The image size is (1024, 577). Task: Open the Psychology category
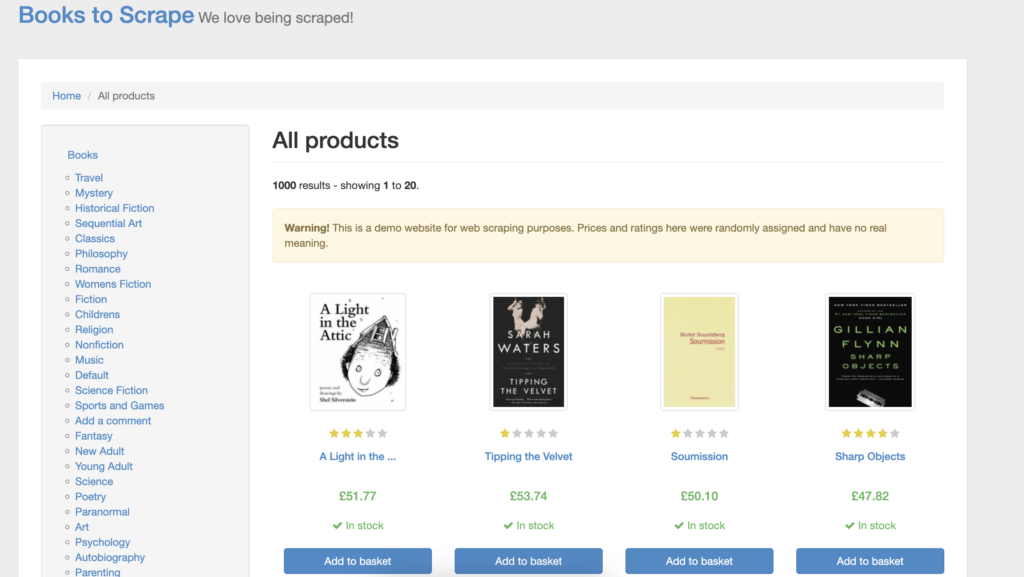pos(103,542)
